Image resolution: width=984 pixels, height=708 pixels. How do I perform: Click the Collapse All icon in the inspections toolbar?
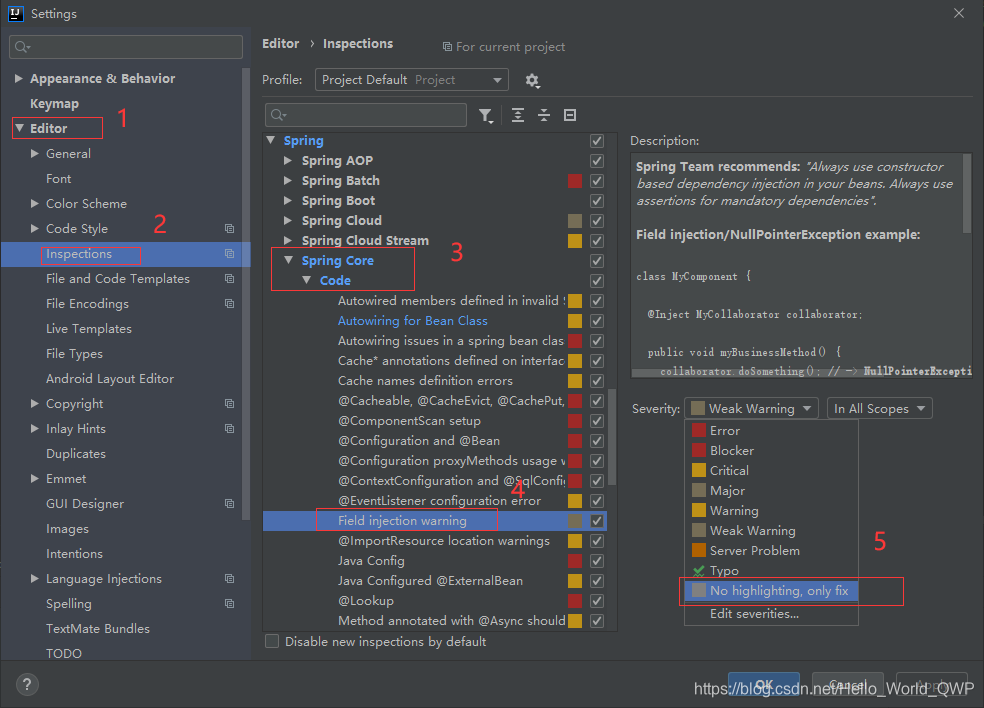click(543, 115)
